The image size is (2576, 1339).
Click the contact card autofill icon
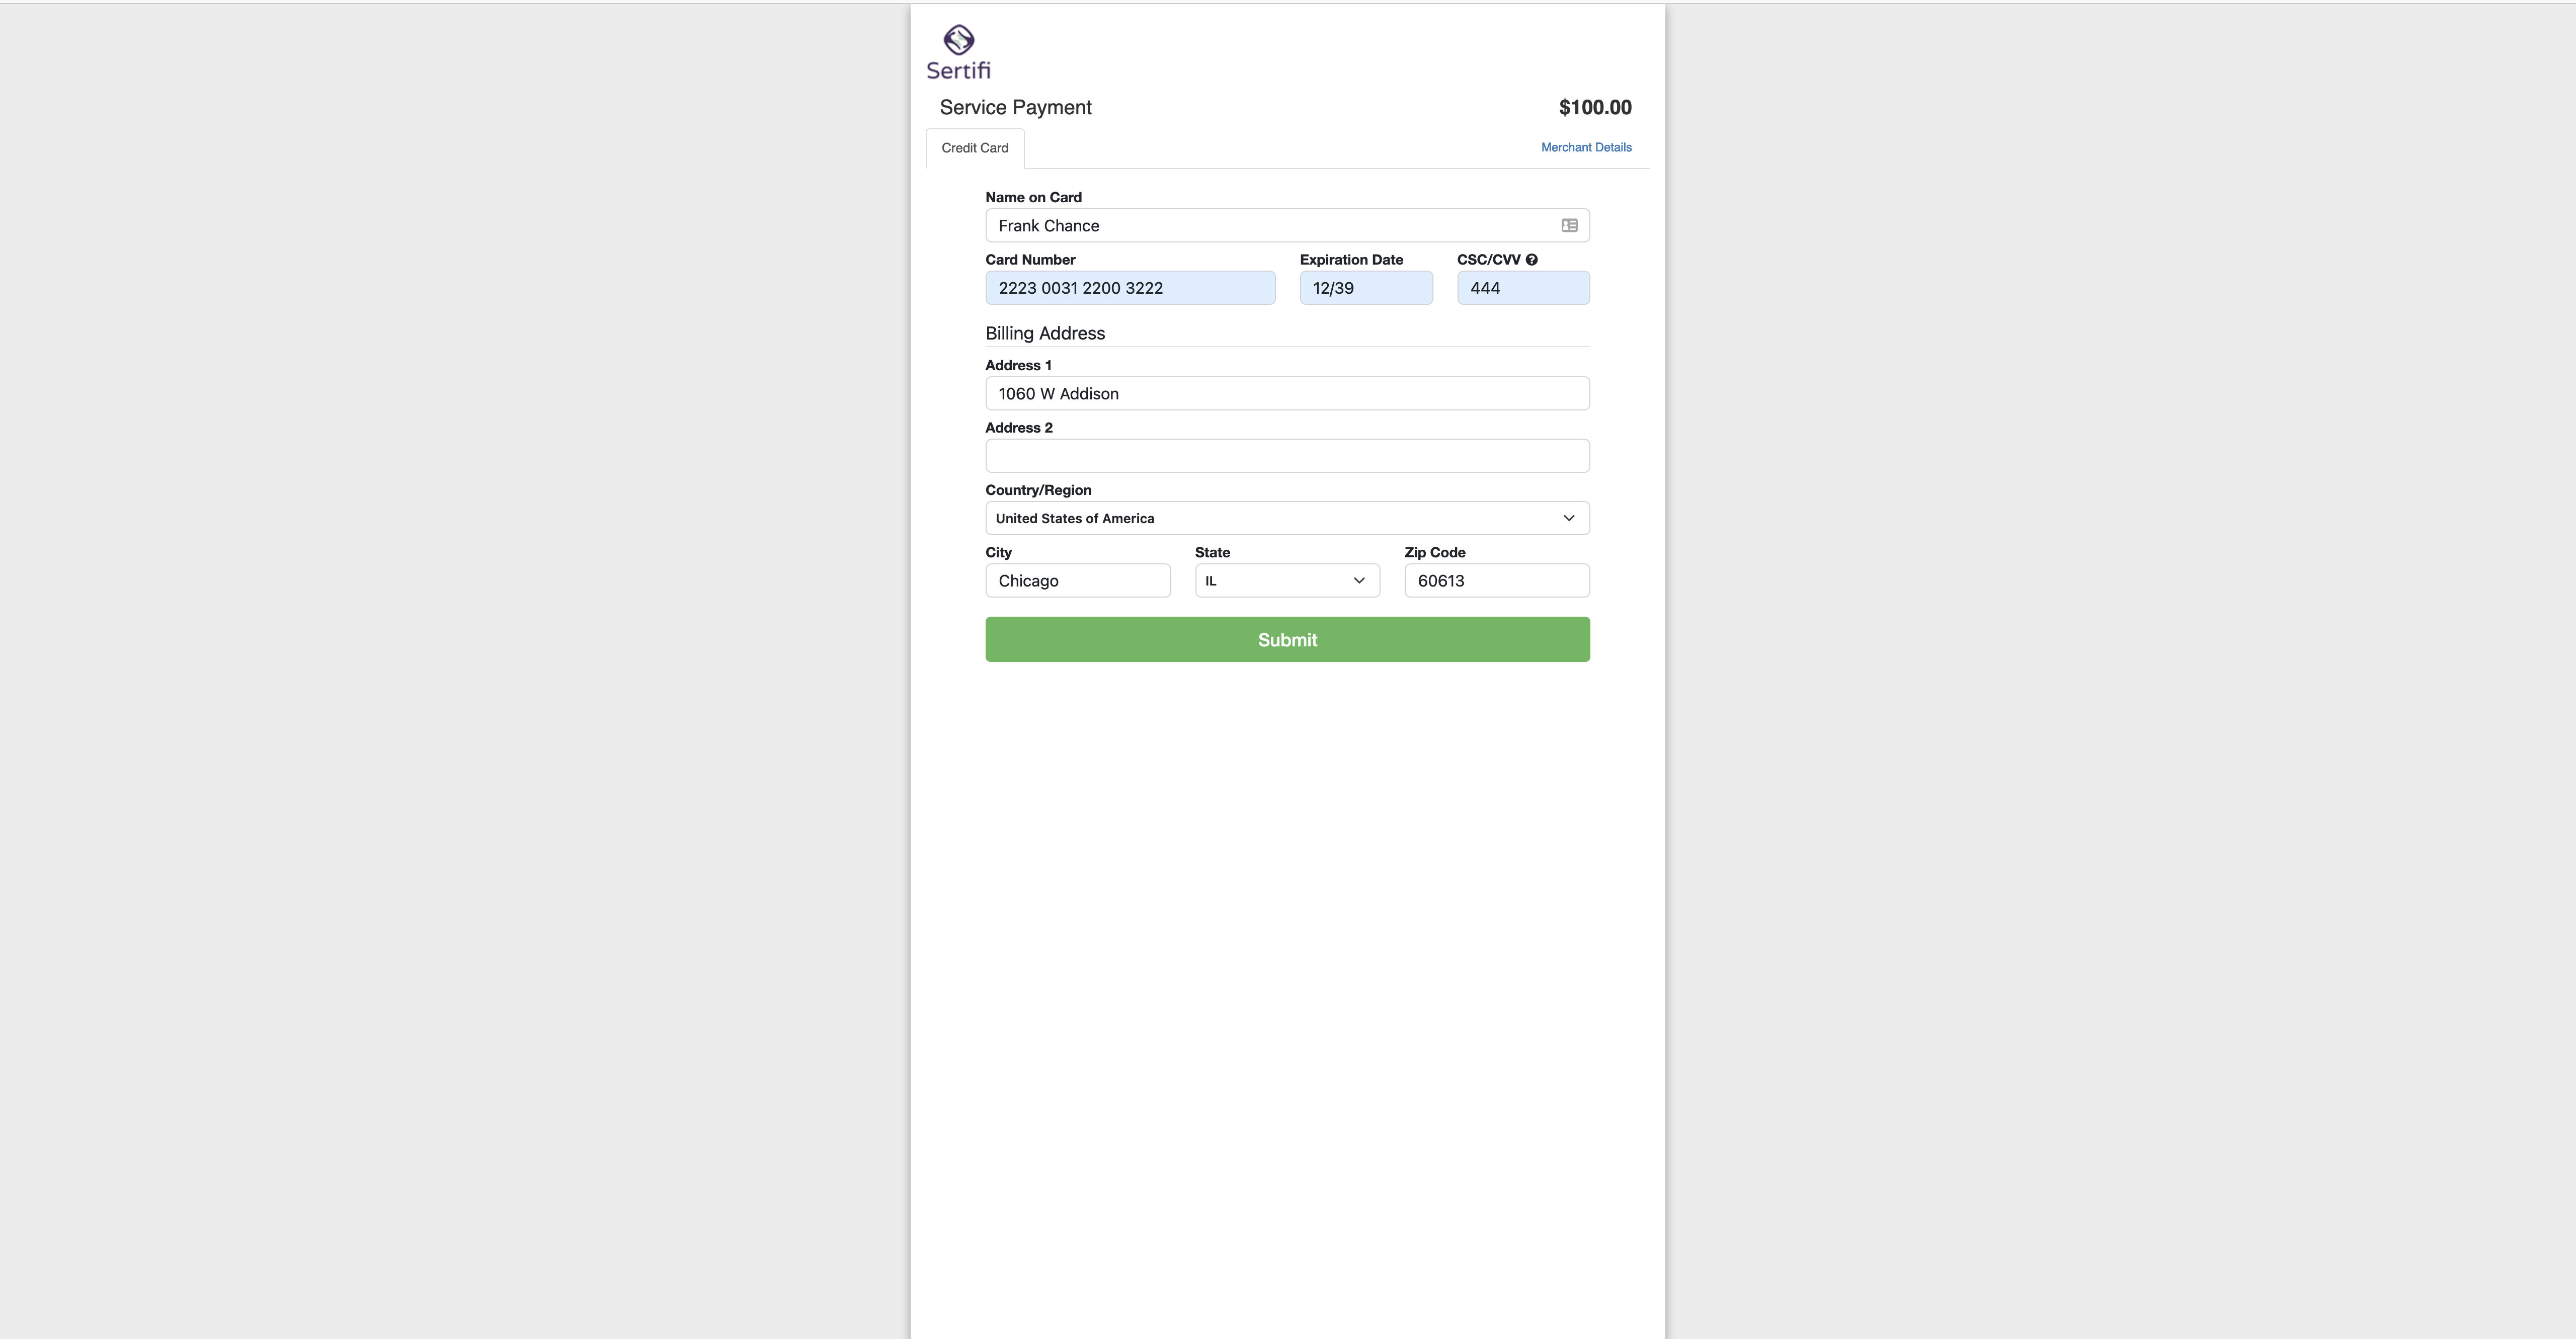1569,226
